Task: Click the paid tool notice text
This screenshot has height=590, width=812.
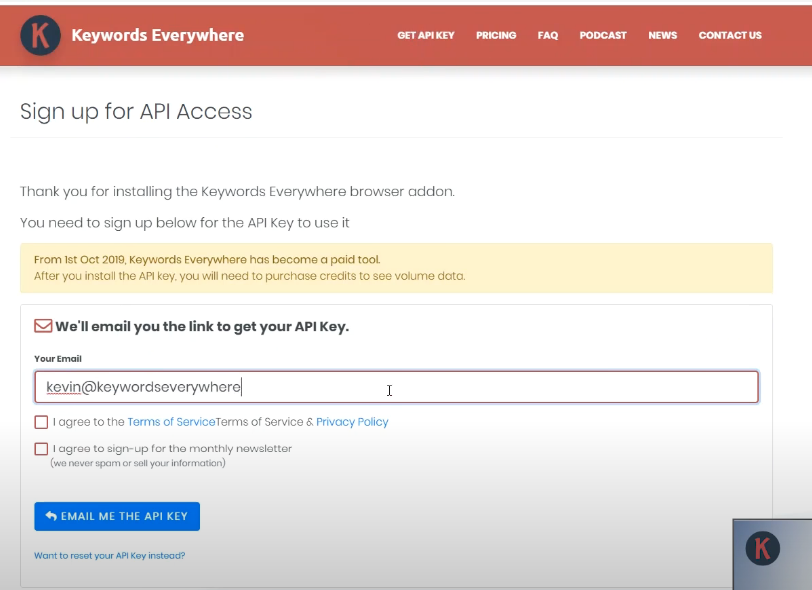Action: point(250,268)
